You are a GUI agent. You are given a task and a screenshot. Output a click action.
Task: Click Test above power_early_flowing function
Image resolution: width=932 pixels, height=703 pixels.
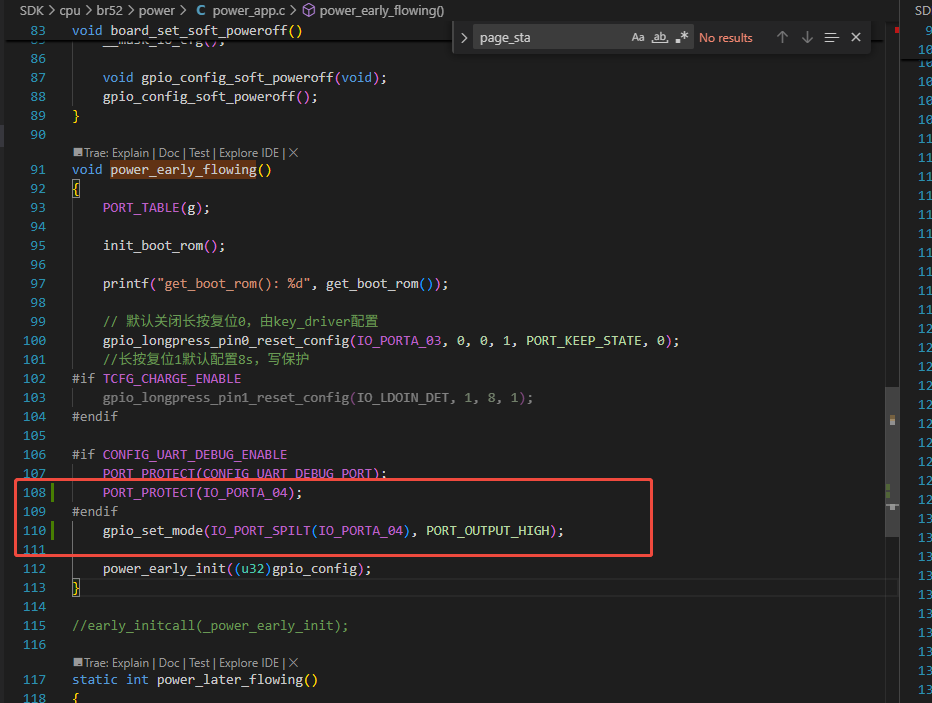[x=199, y=153]
